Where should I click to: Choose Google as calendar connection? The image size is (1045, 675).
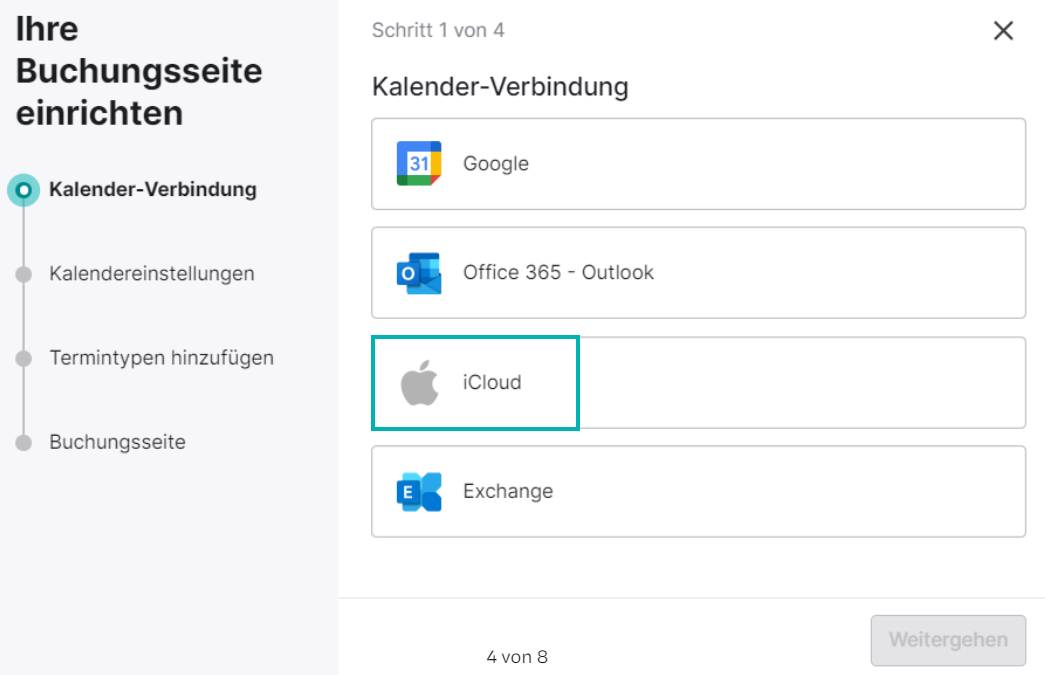tap(698, 164)
